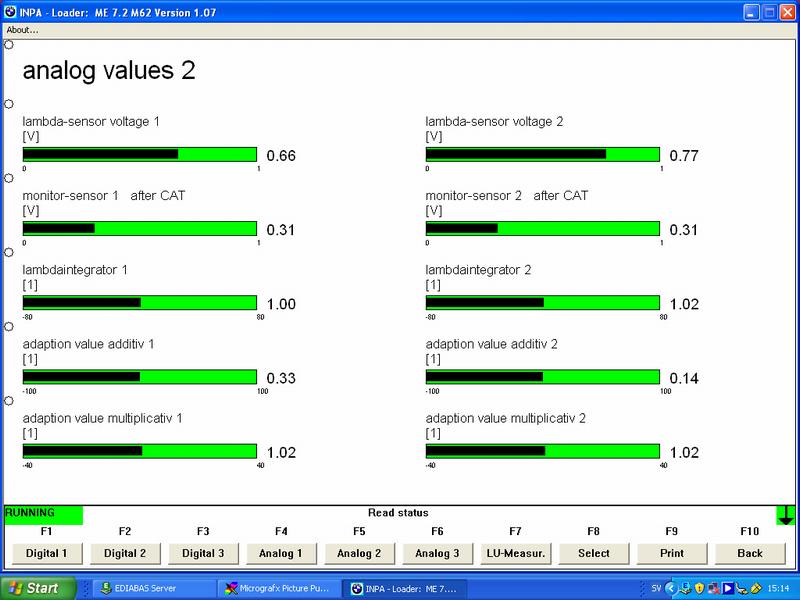Click the circle marker left of adaption value multiplicativ 1
The width and height of the screenshot is (800, 600).
point(9,400)
